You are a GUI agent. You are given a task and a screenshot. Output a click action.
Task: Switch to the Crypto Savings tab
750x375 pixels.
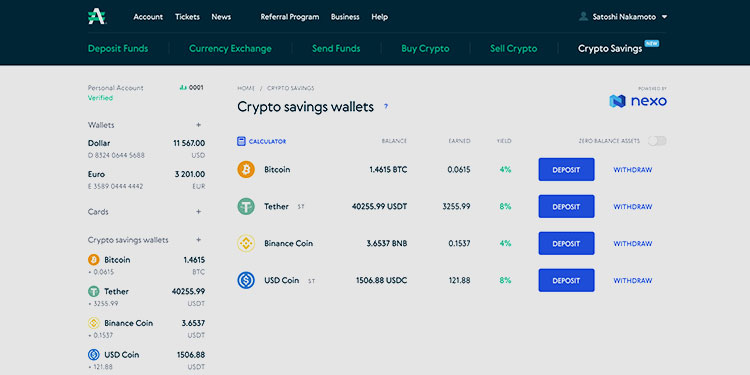(610, 48)
